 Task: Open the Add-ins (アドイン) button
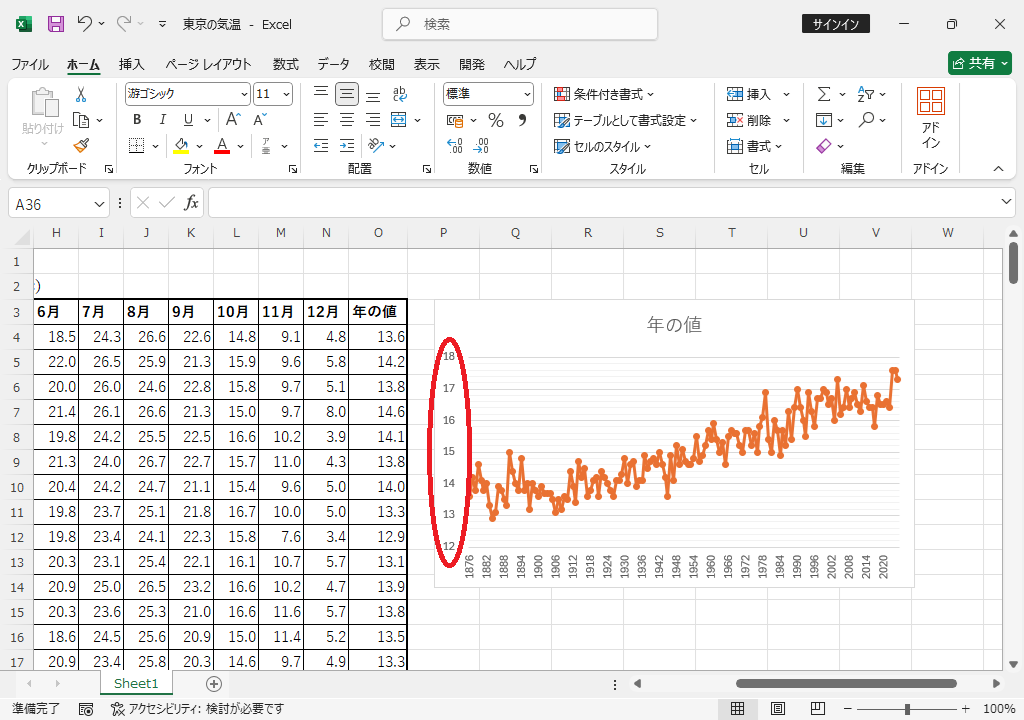(931, 119)
